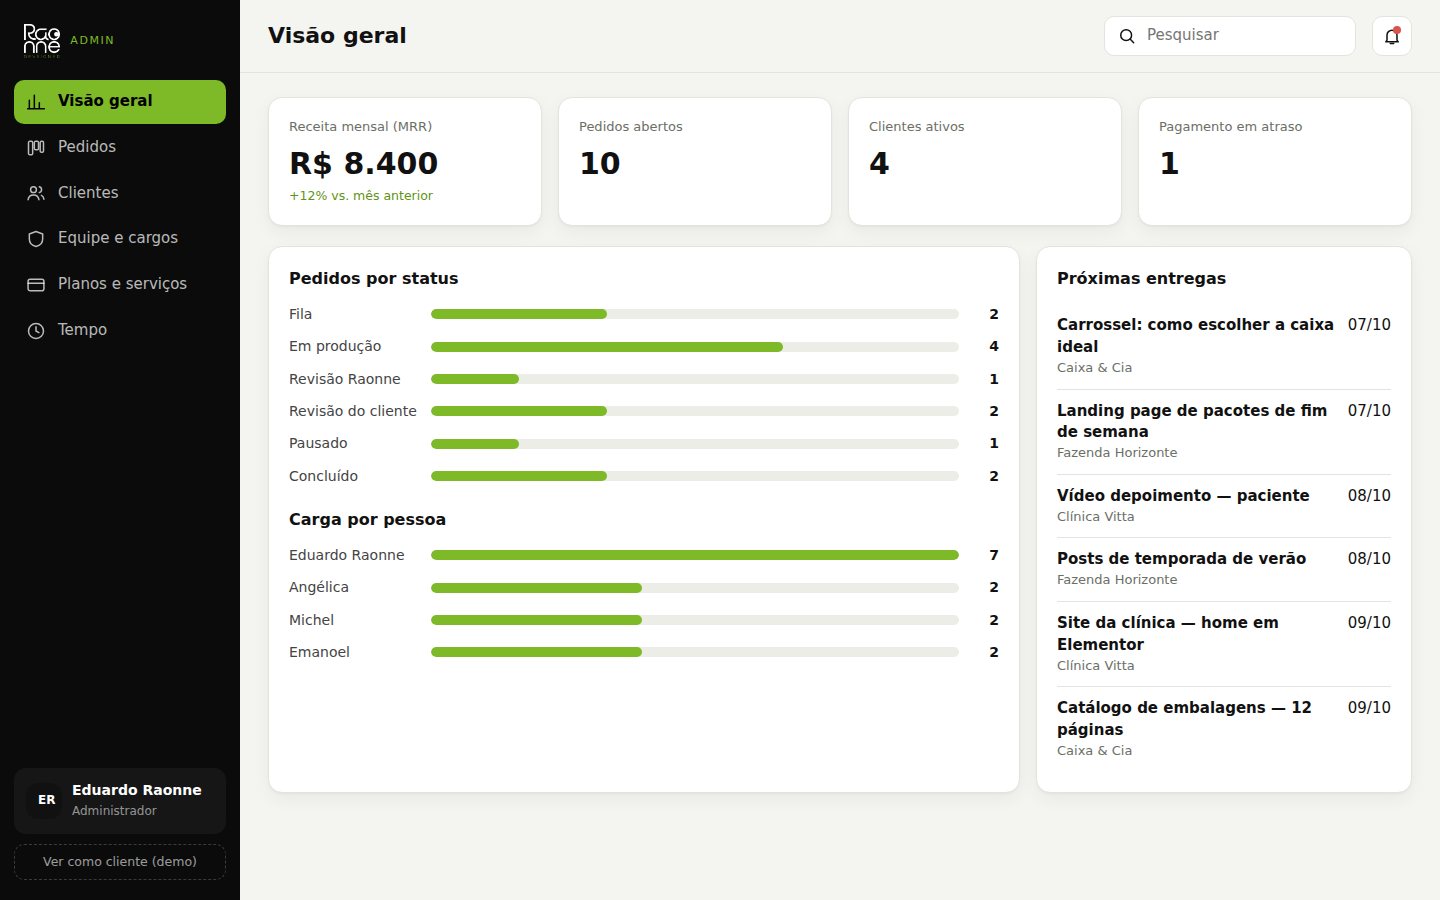Click the bar chart icon beside Visão geral
This screenshot has width=1440, height=900.
(x=36, y=101)
